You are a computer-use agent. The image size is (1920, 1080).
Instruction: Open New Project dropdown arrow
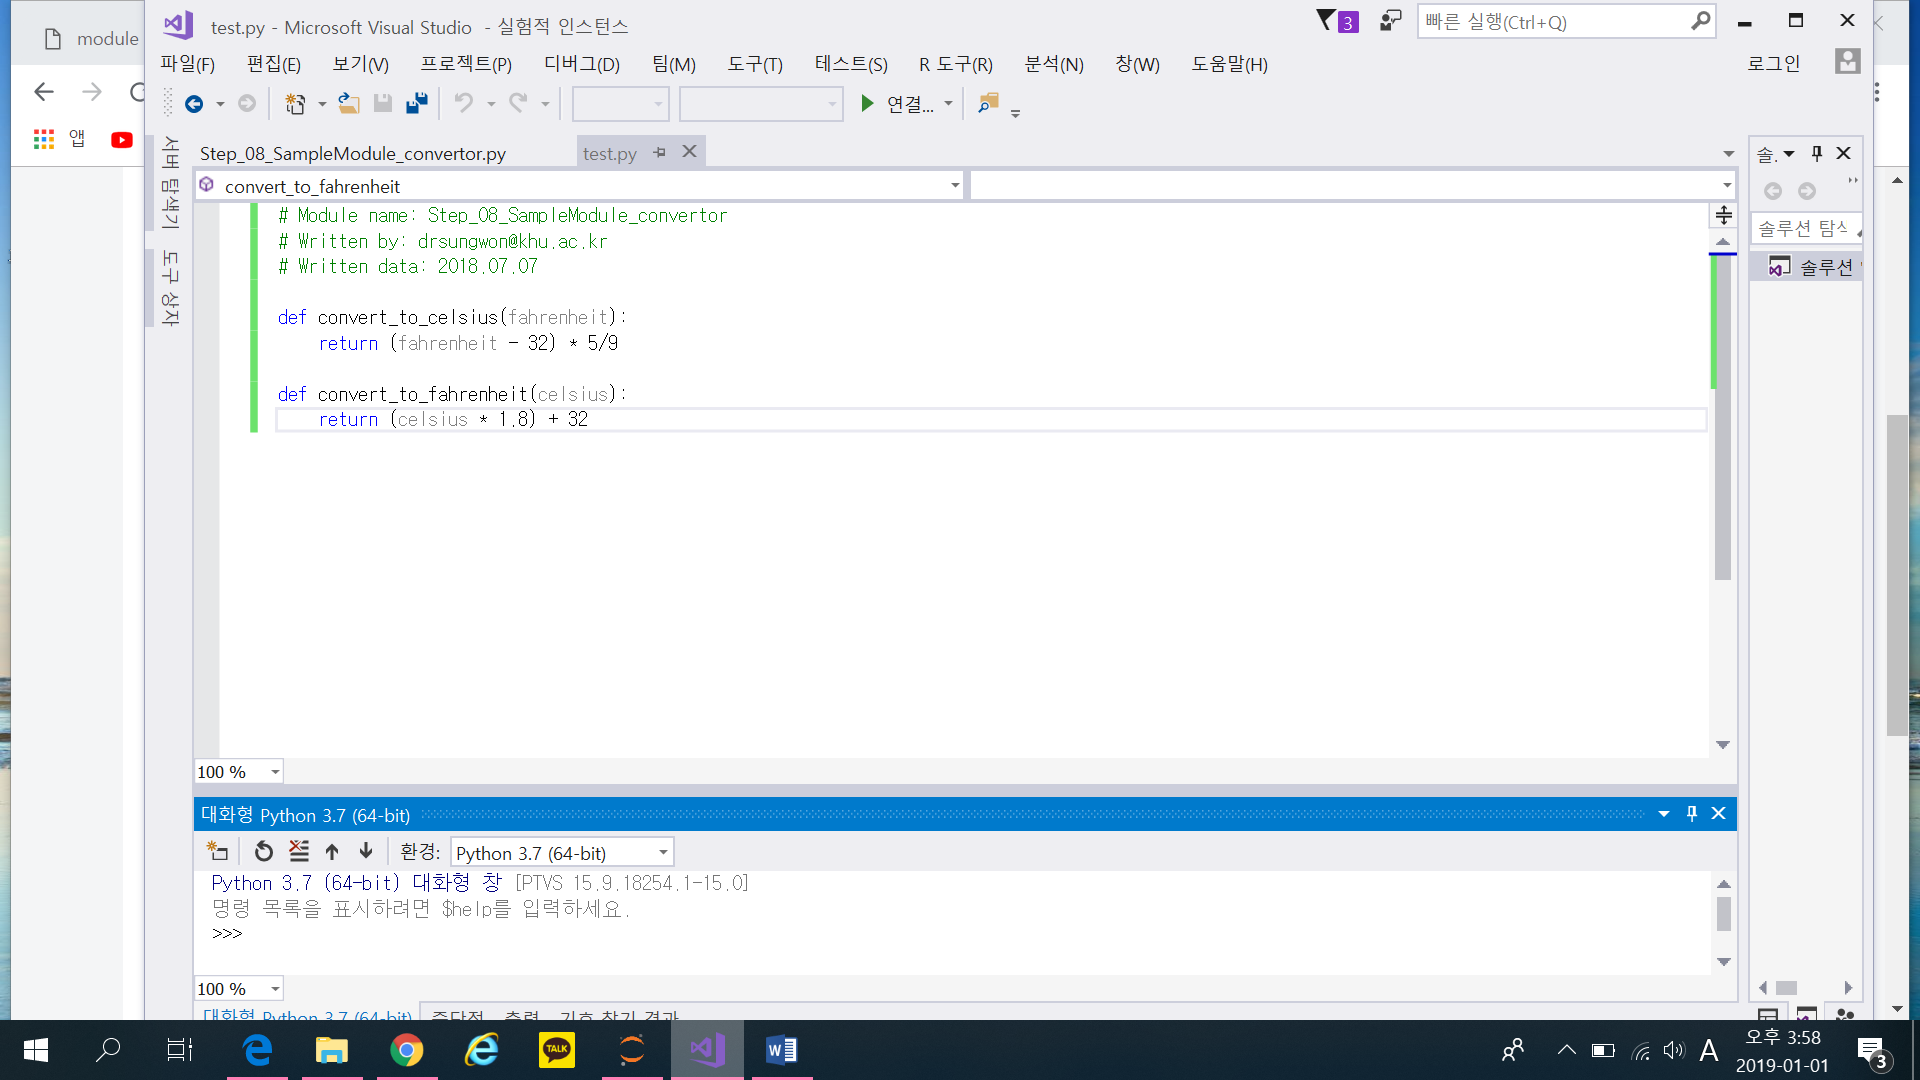322,104
